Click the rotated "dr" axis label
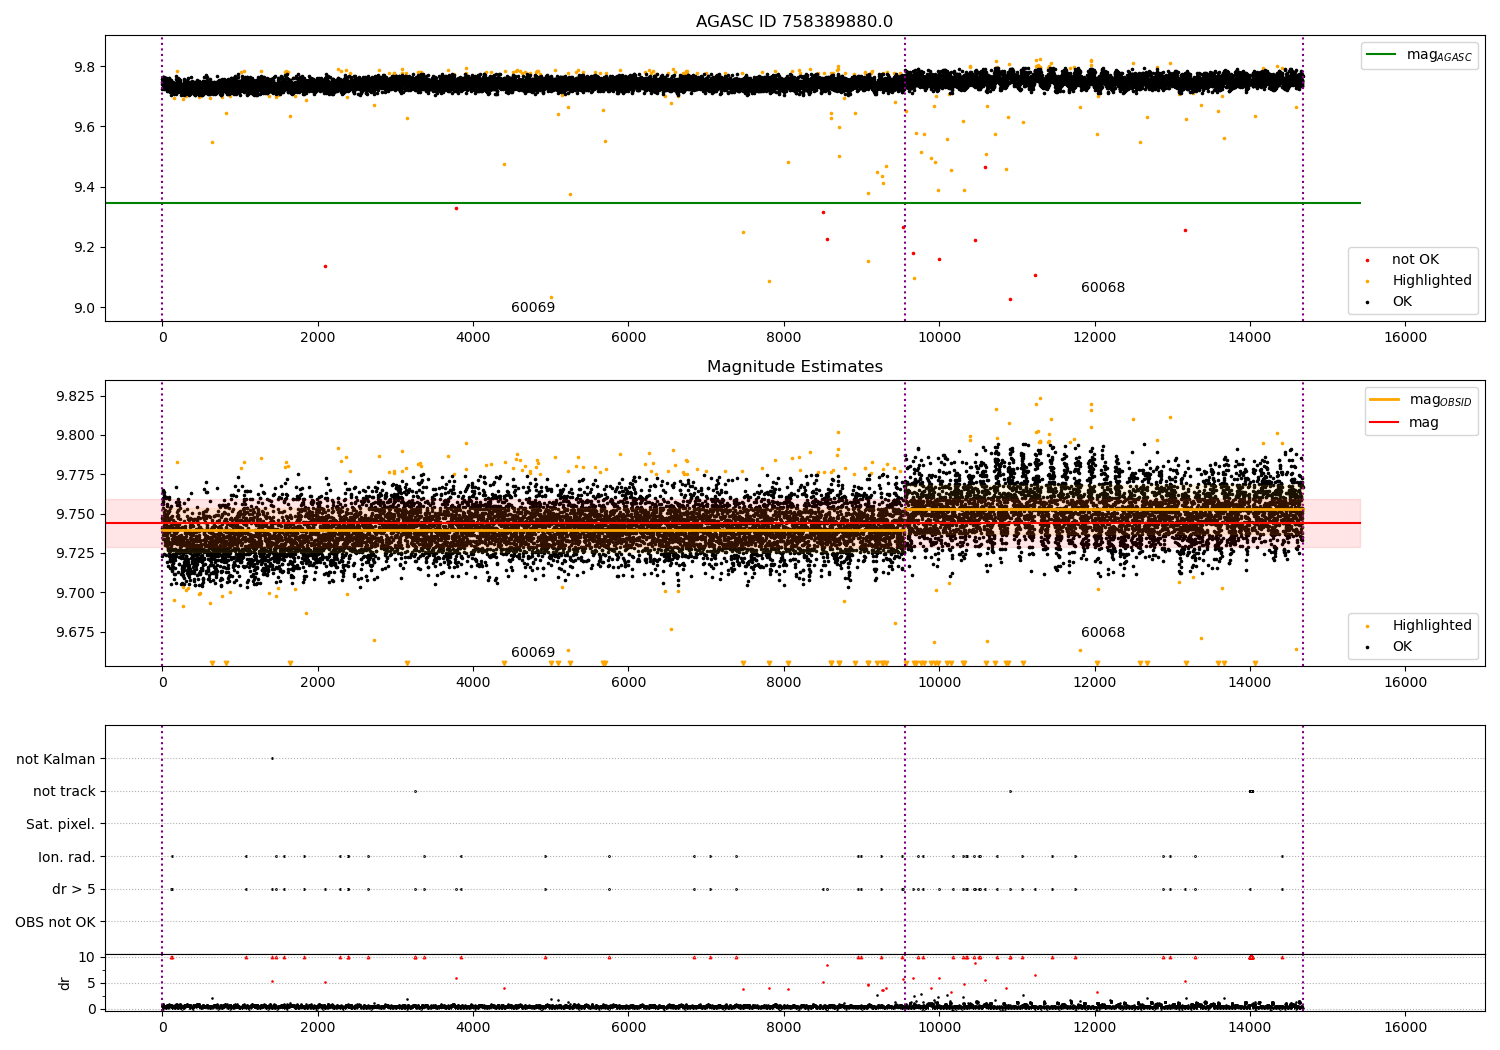1500x1050 pixels. (x=65, y=983)
